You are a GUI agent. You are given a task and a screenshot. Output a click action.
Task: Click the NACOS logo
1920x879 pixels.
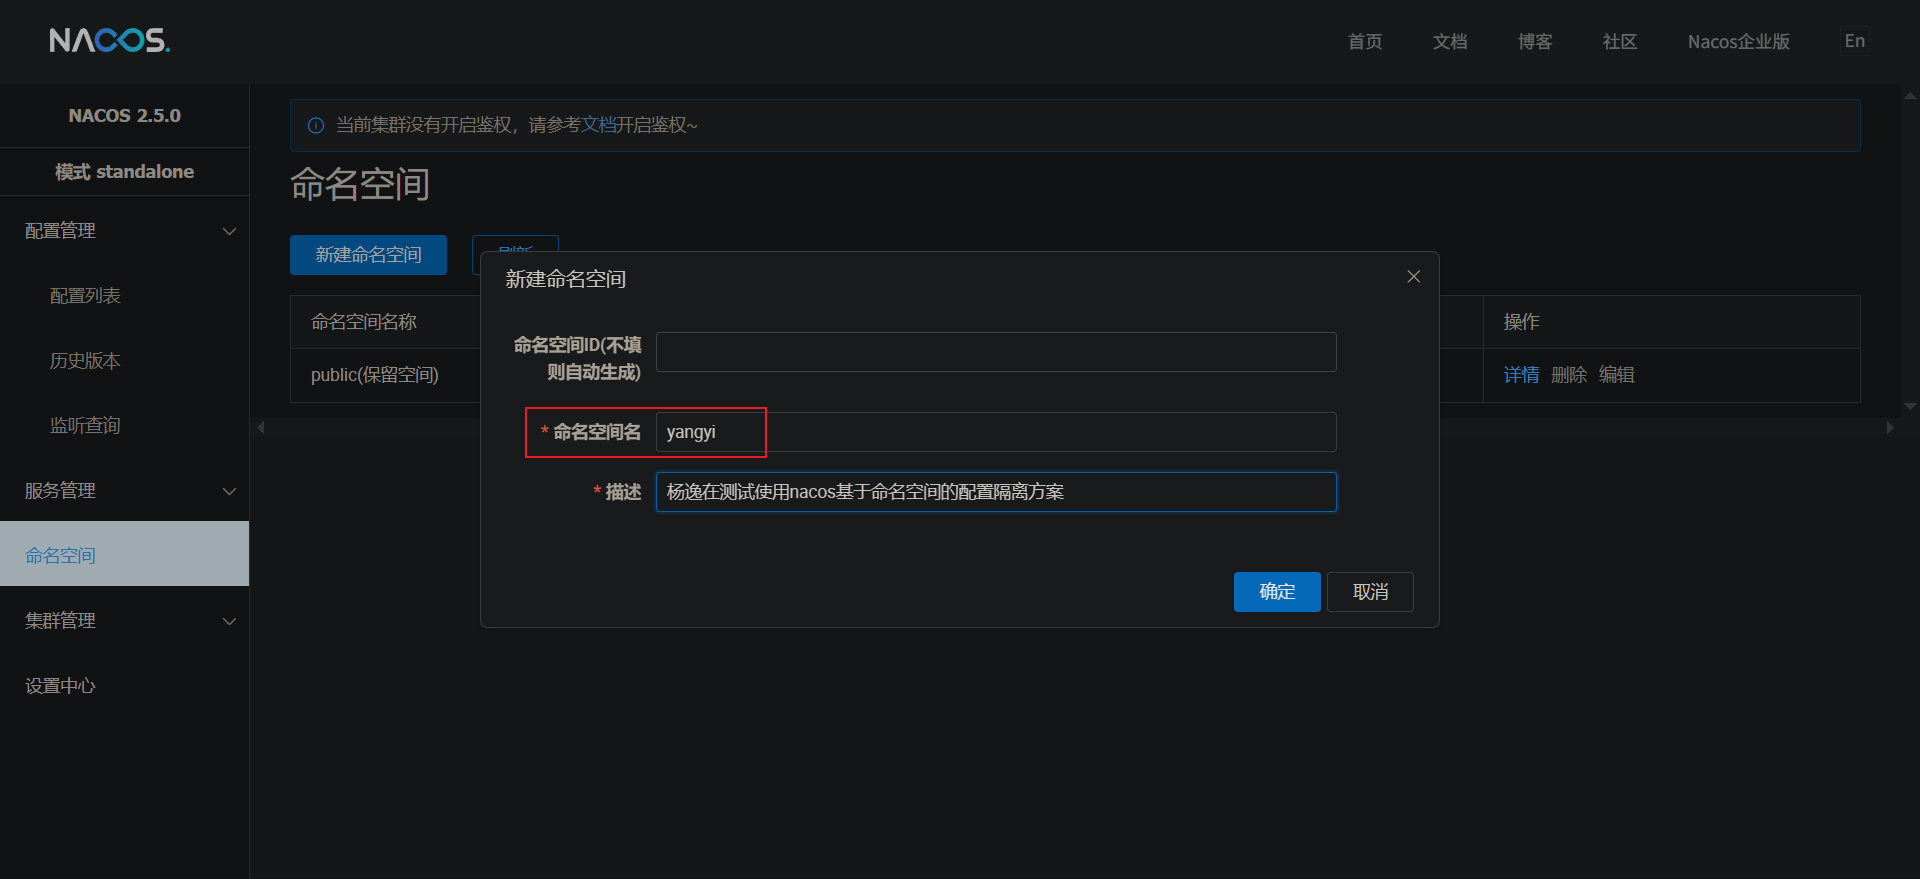pos(110,40)
